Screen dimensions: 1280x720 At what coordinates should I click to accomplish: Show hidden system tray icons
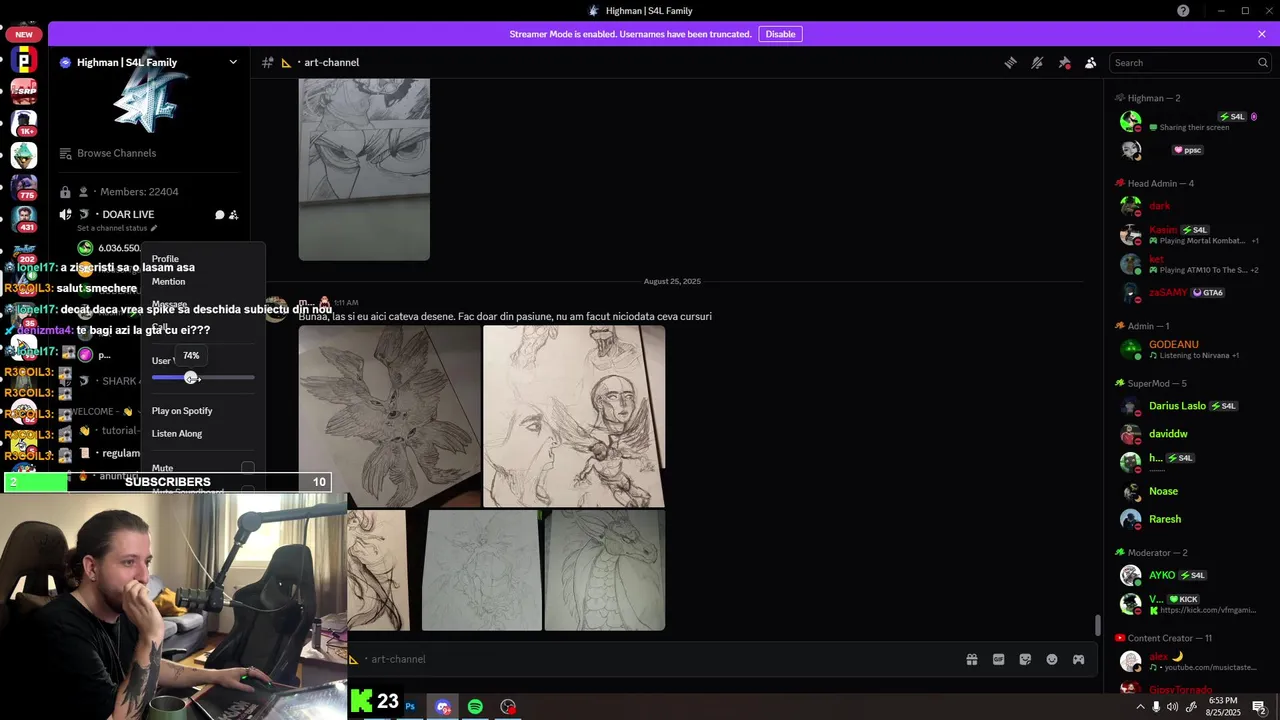[x=1140, y=707]
